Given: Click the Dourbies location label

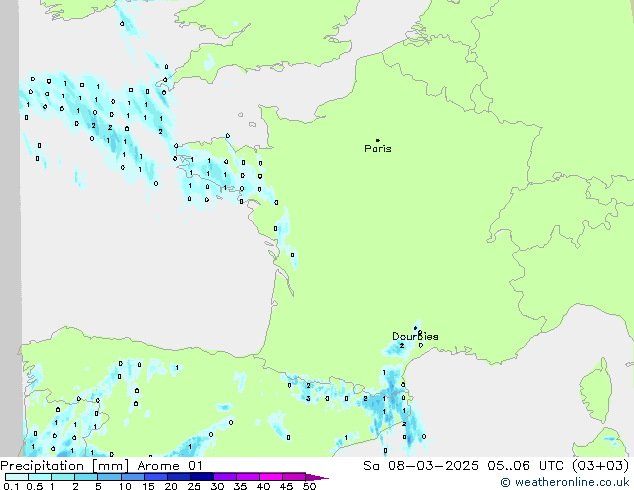Looking at the screenshot, I should click(x=415, y=336).
